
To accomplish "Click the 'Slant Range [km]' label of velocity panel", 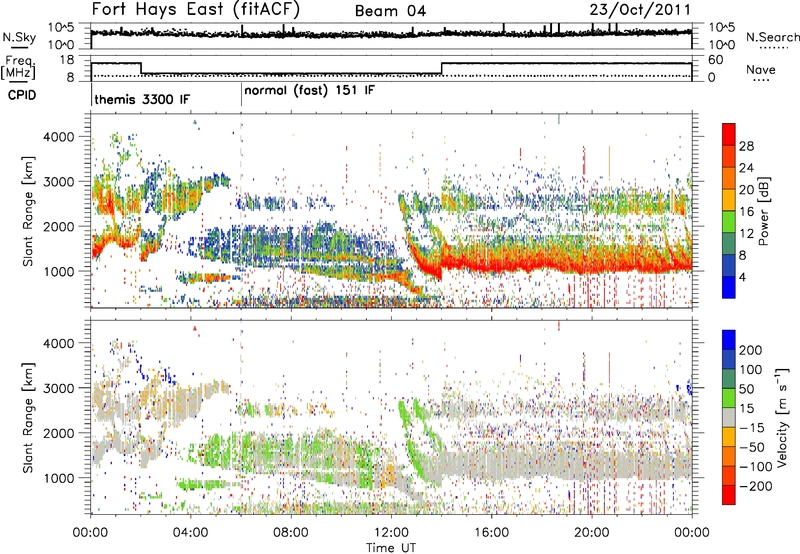I will 28,417.
